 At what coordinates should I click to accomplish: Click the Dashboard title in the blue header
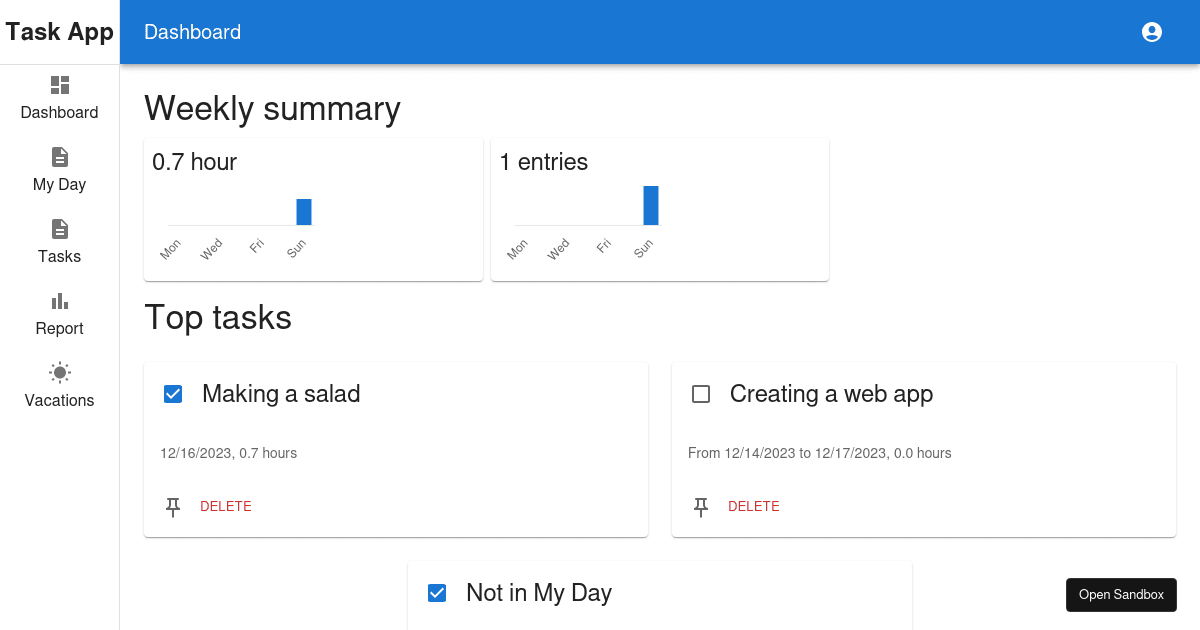(x=192, y=31)
